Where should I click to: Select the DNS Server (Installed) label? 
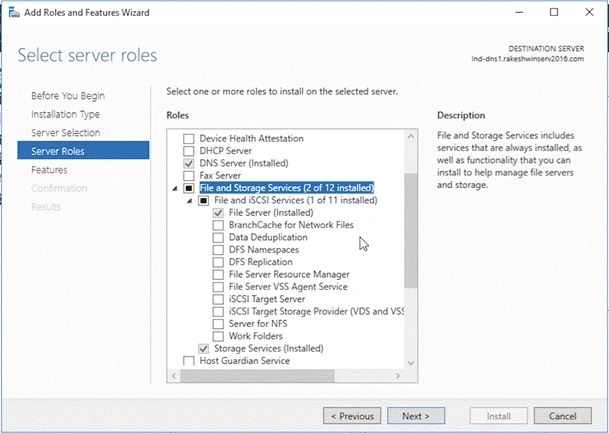(244, 163)
